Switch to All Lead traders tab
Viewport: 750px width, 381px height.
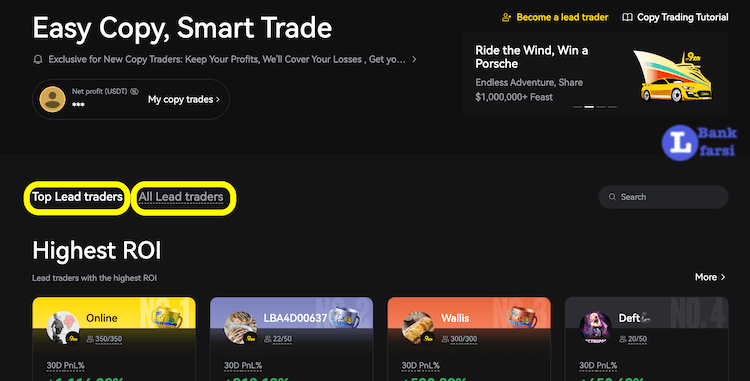point(181,197)
